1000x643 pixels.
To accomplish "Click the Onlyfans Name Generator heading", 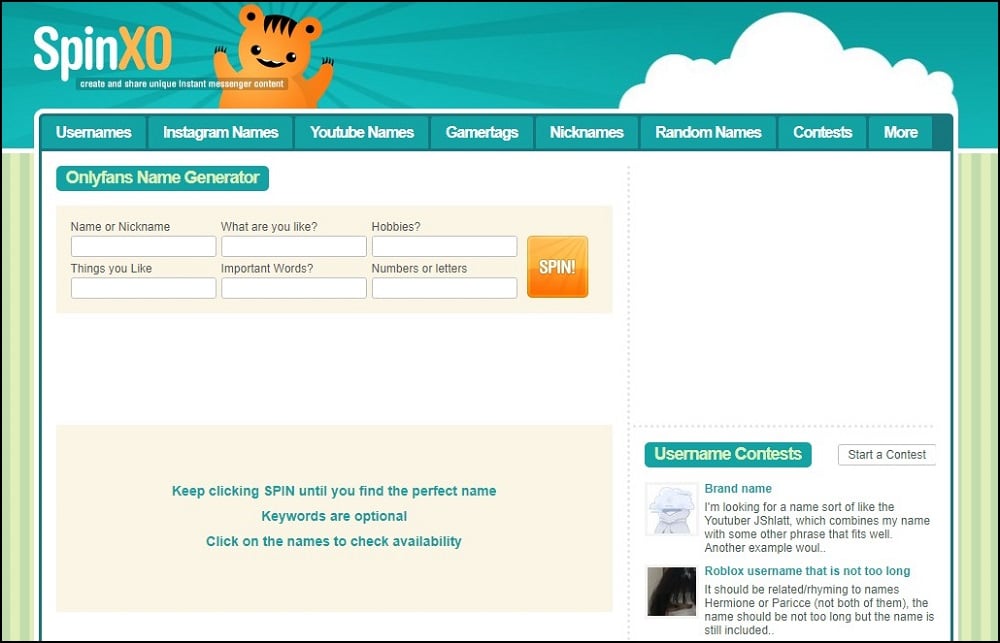I will (163, 178).
